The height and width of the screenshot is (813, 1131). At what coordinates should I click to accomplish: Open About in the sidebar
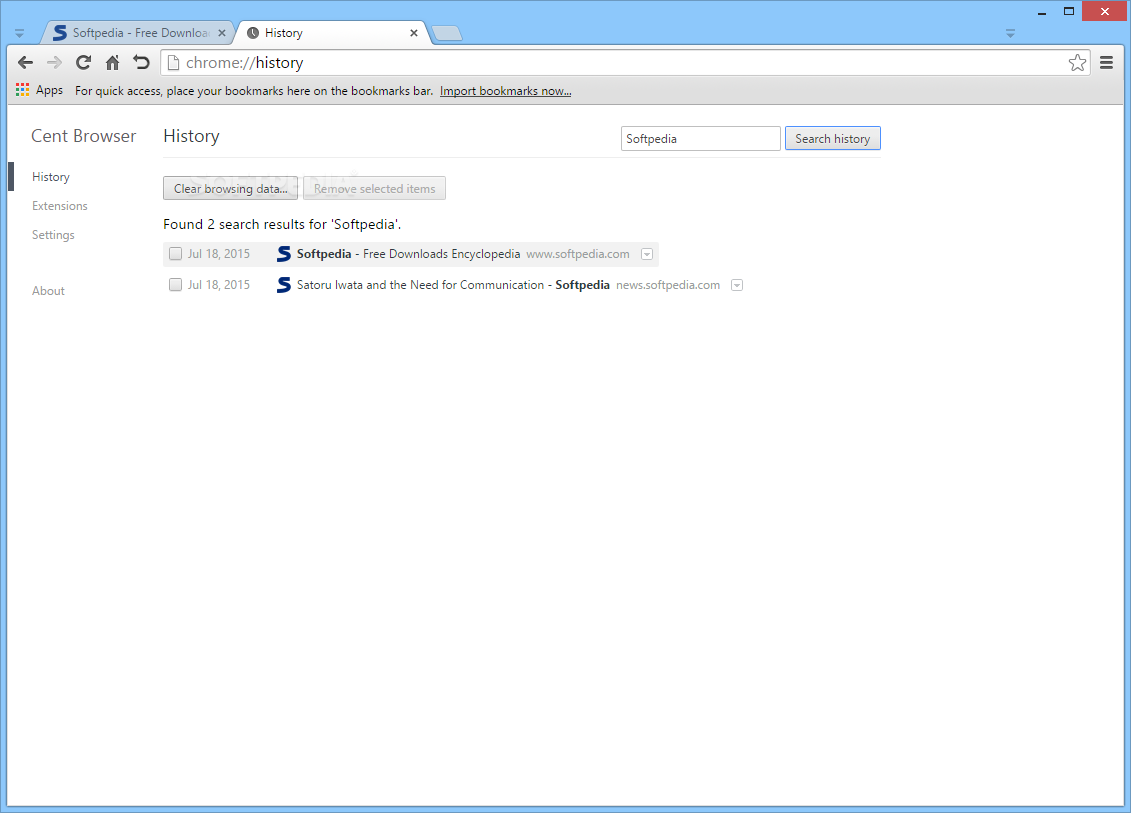tap(48, 291)
